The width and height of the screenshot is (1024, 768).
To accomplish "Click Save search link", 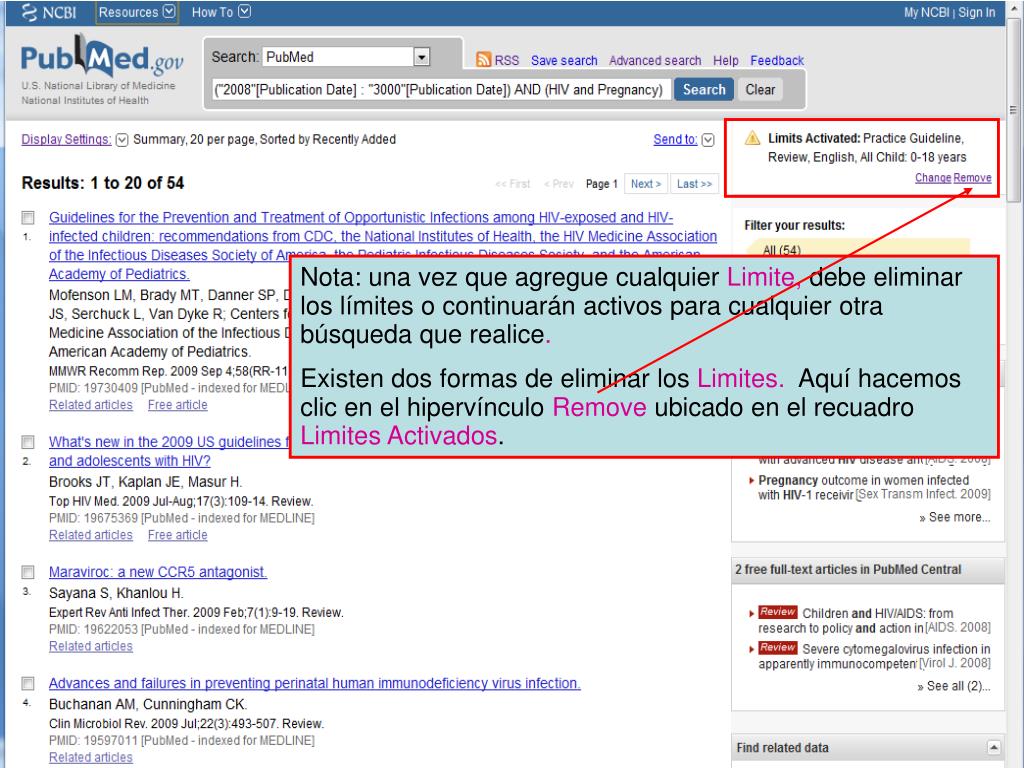I will (564, 60).
